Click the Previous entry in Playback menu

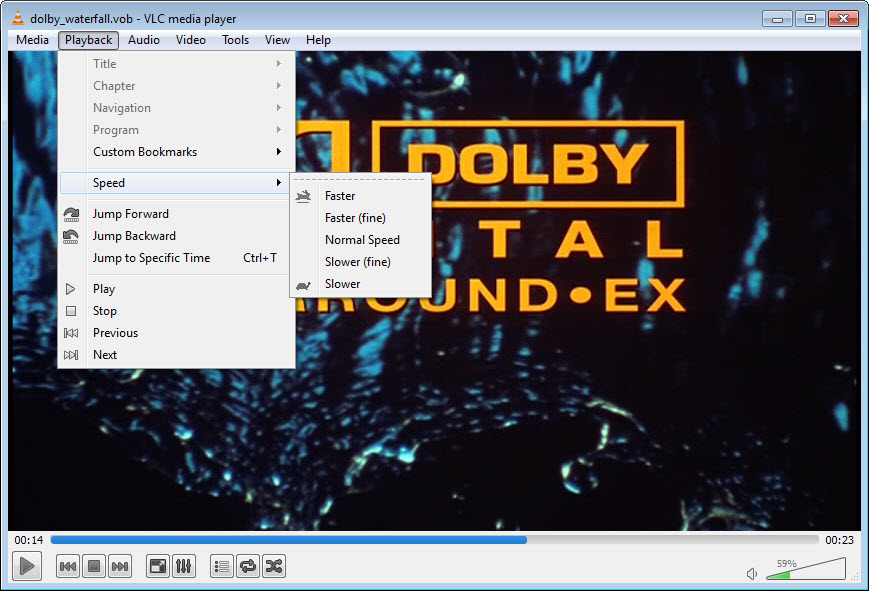click(176, 333)
